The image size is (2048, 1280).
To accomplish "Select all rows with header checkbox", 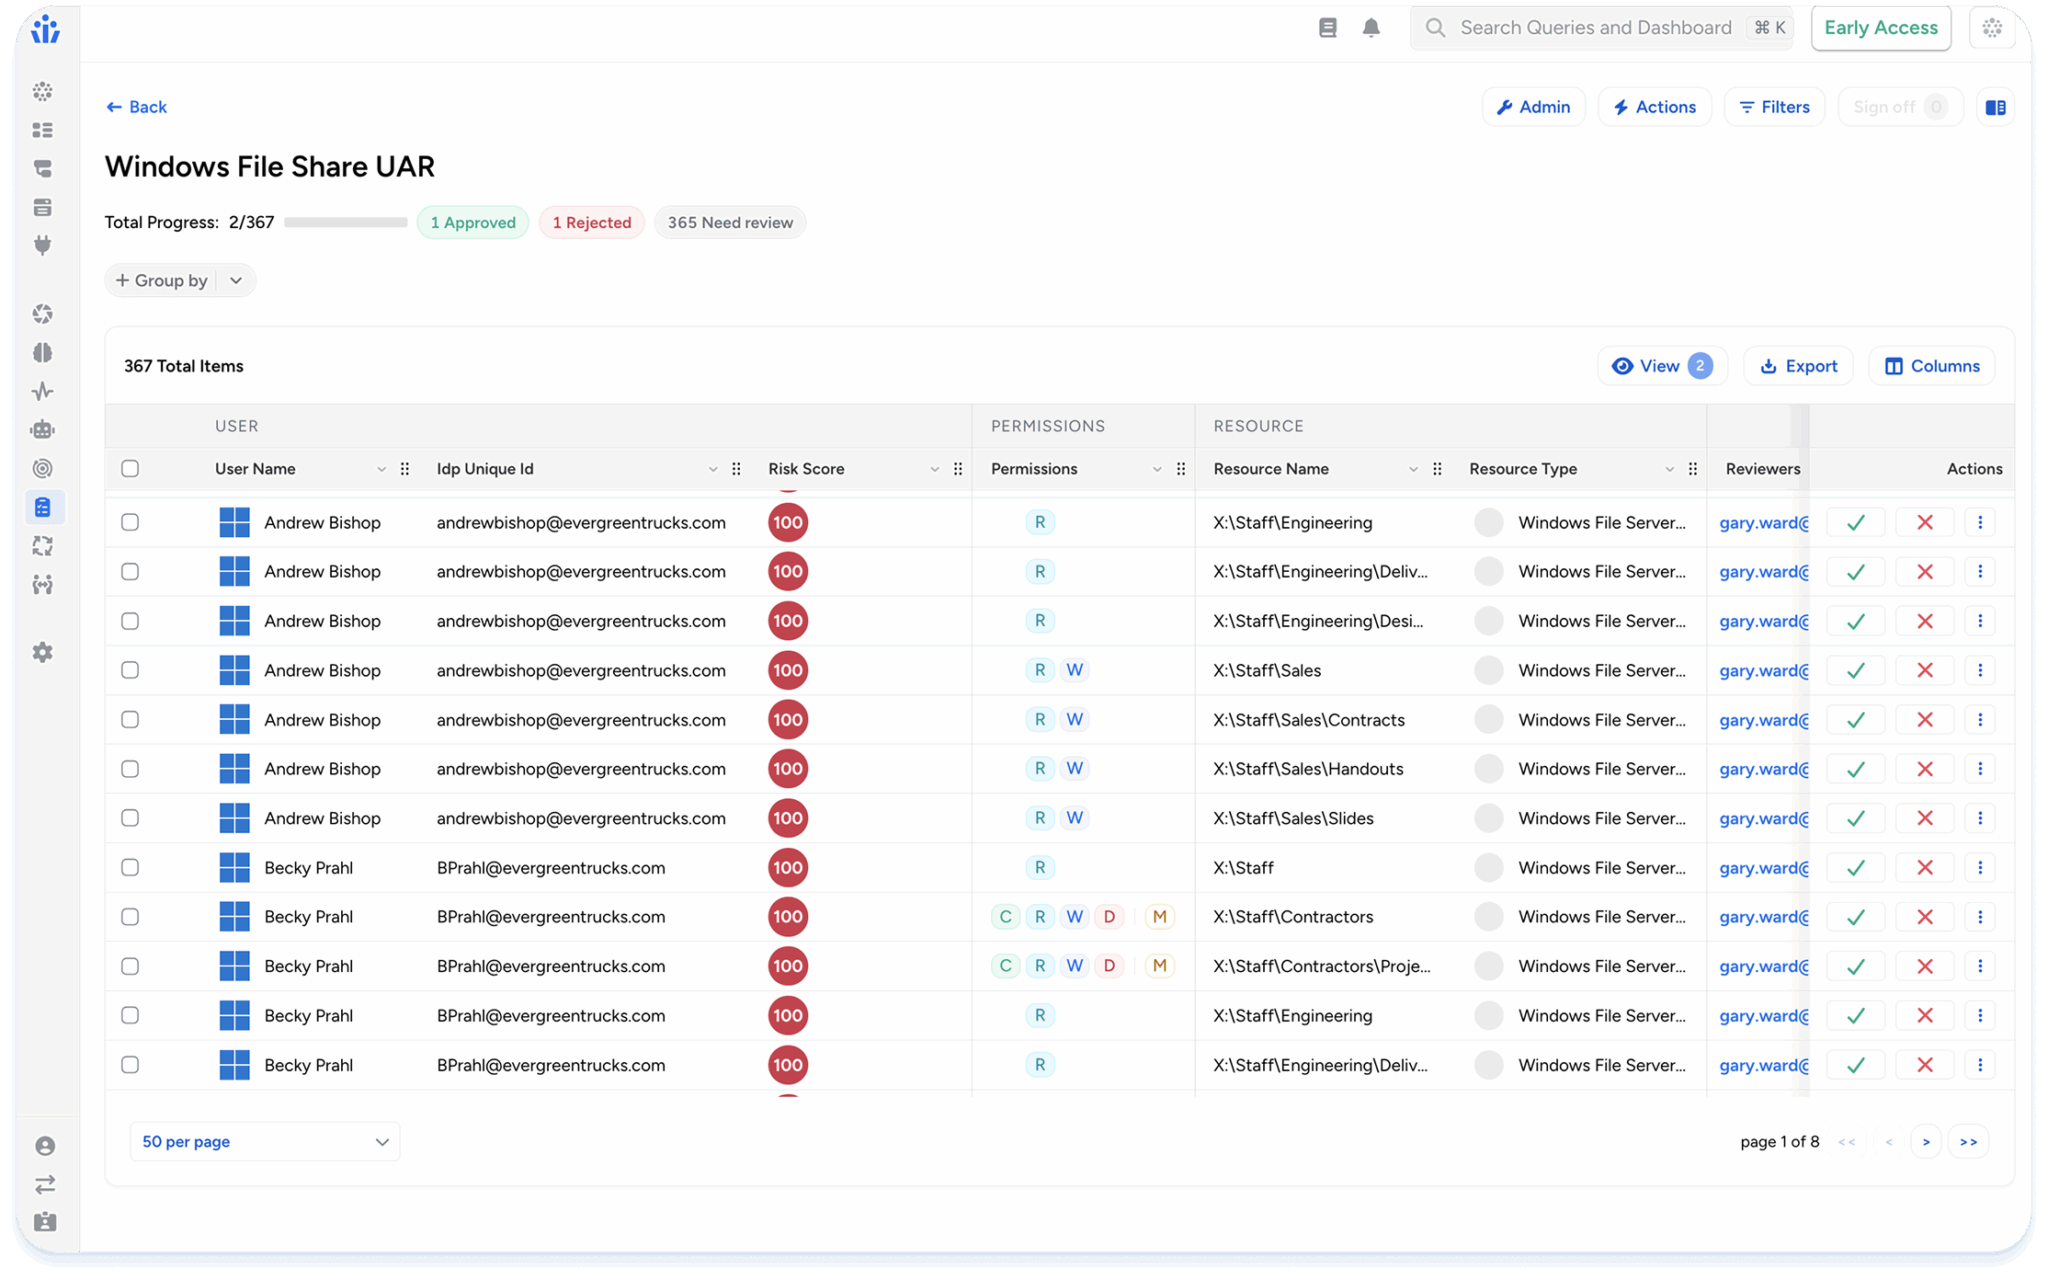I will pos(130,469).
